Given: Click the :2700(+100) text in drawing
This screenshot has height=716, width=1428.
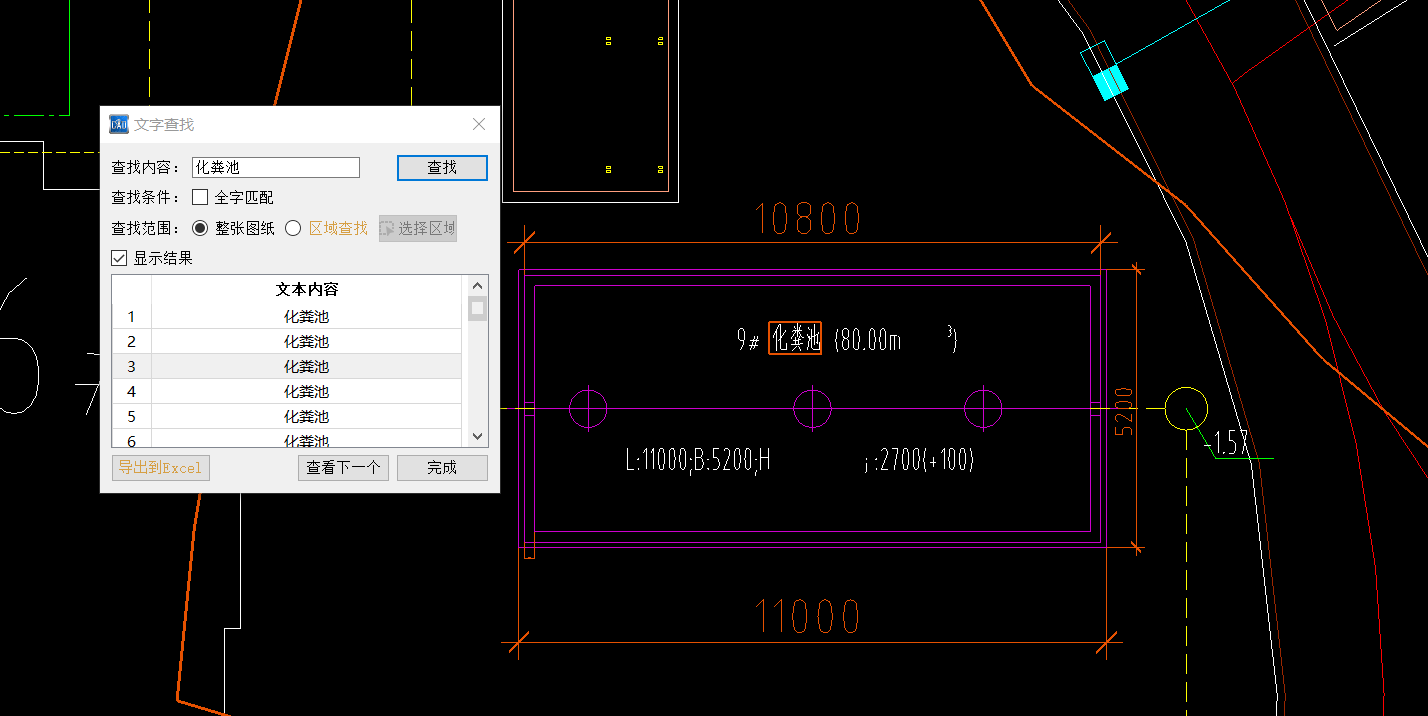Looking at the screenshot, I should [919, 461].
